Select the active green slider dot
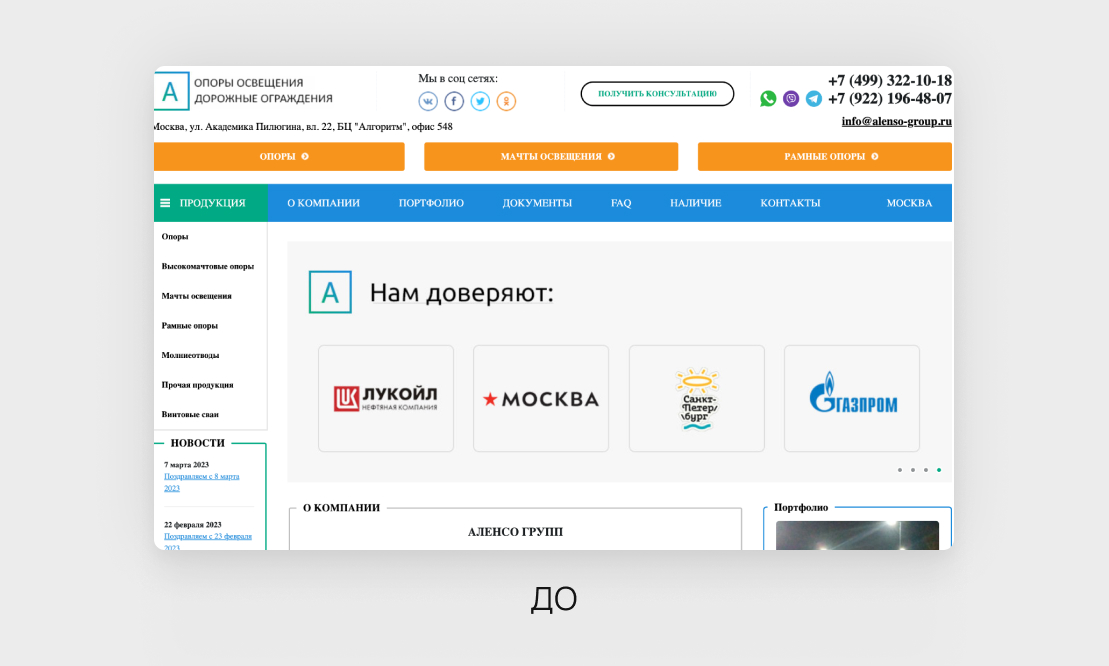1109x666 pixels. 939,470
